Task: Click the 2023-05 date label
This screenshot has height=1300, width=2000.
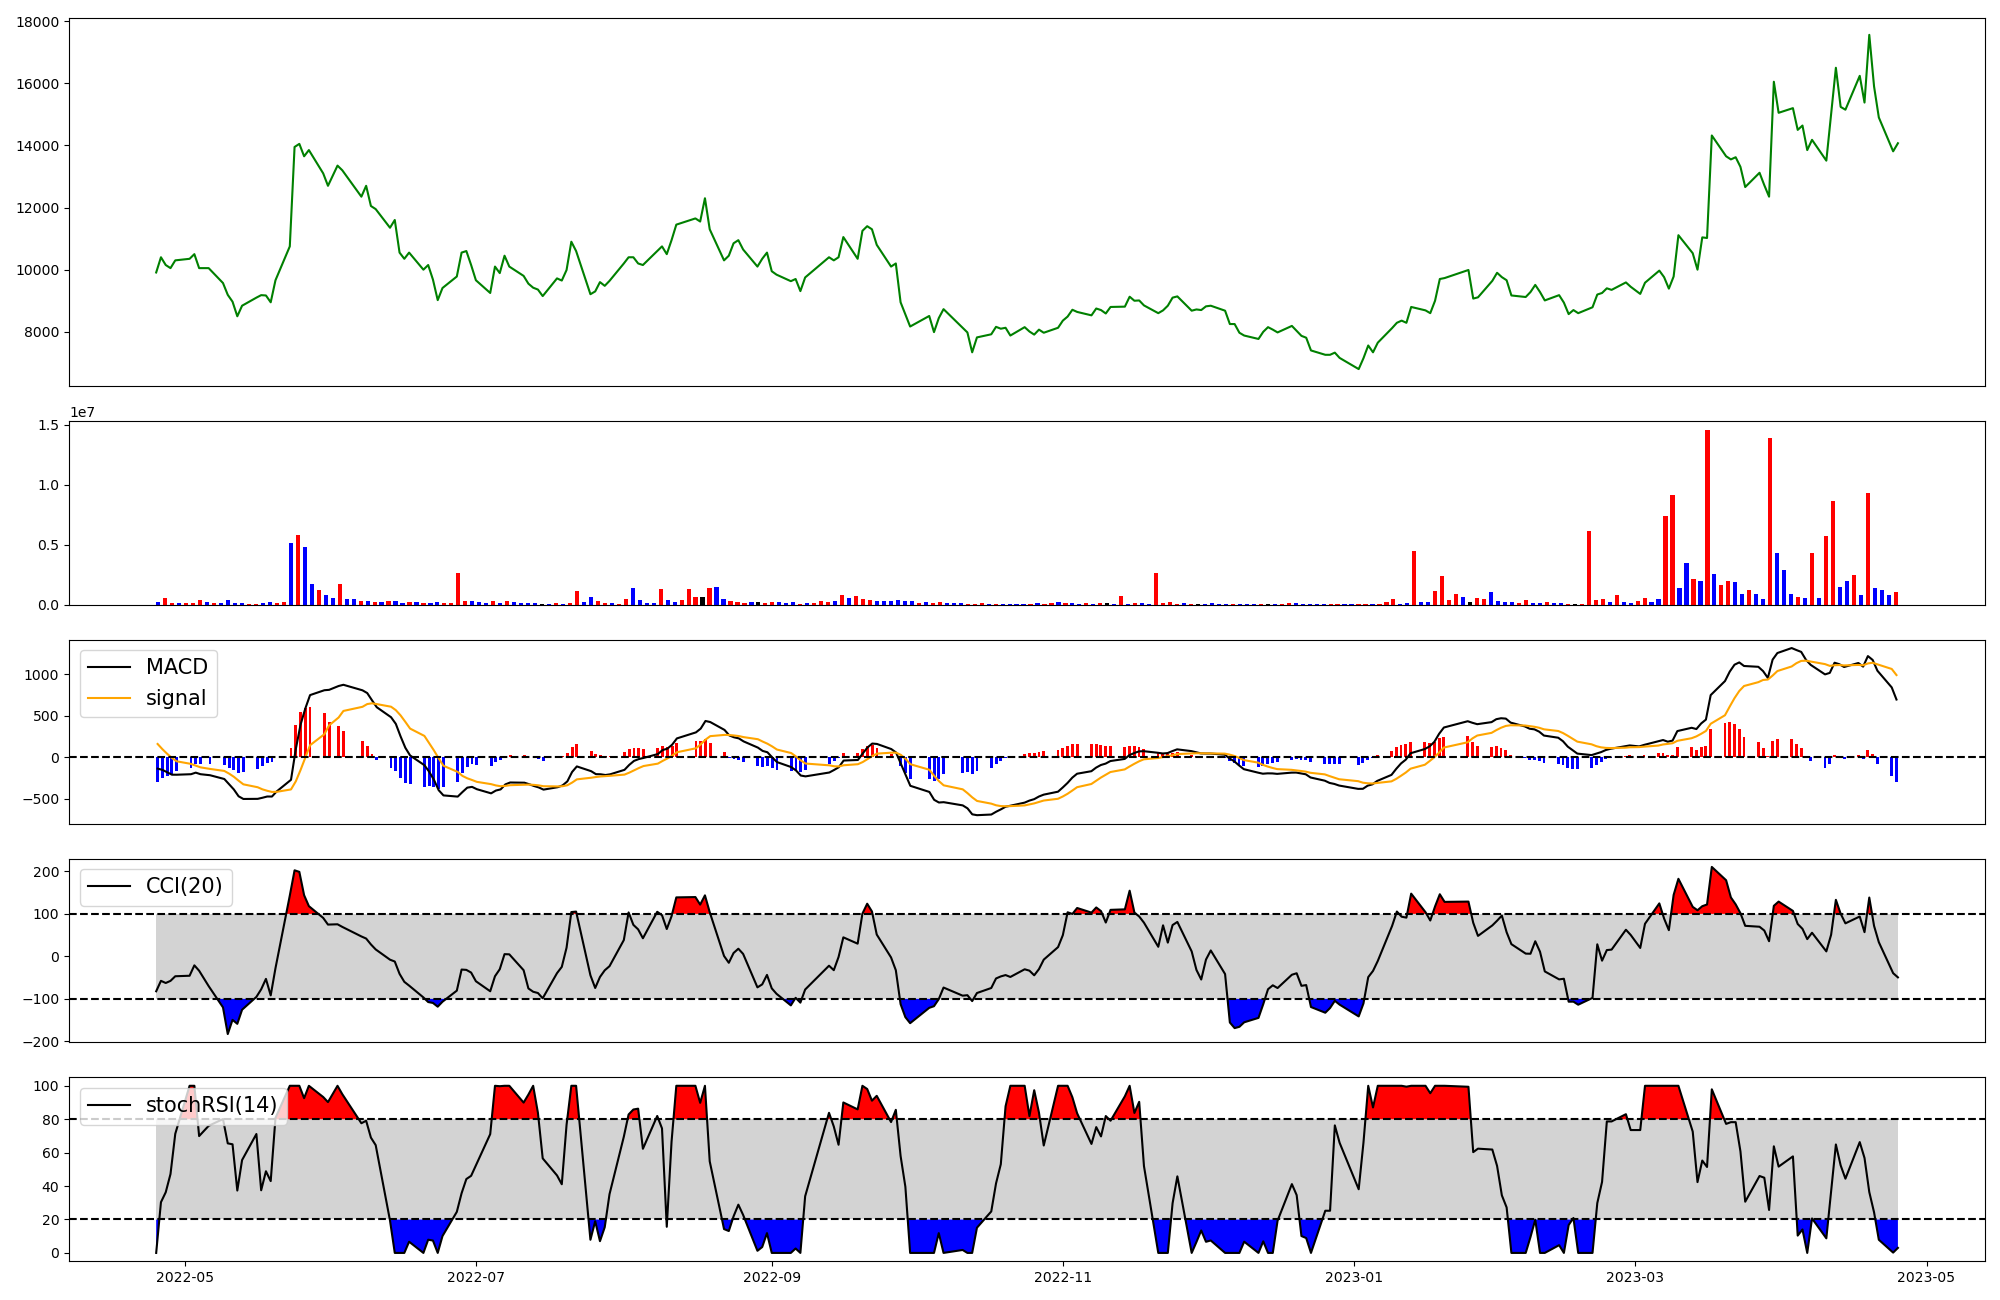Action: pyautogui.click(x=1926, y=1277)
